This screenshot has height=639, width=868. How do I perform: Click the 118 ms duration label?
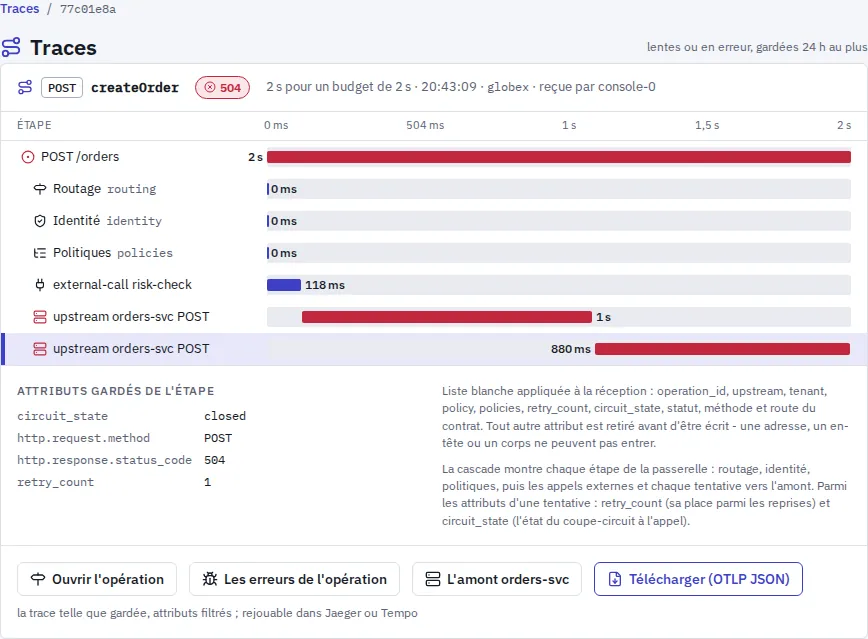pos(325,285)
